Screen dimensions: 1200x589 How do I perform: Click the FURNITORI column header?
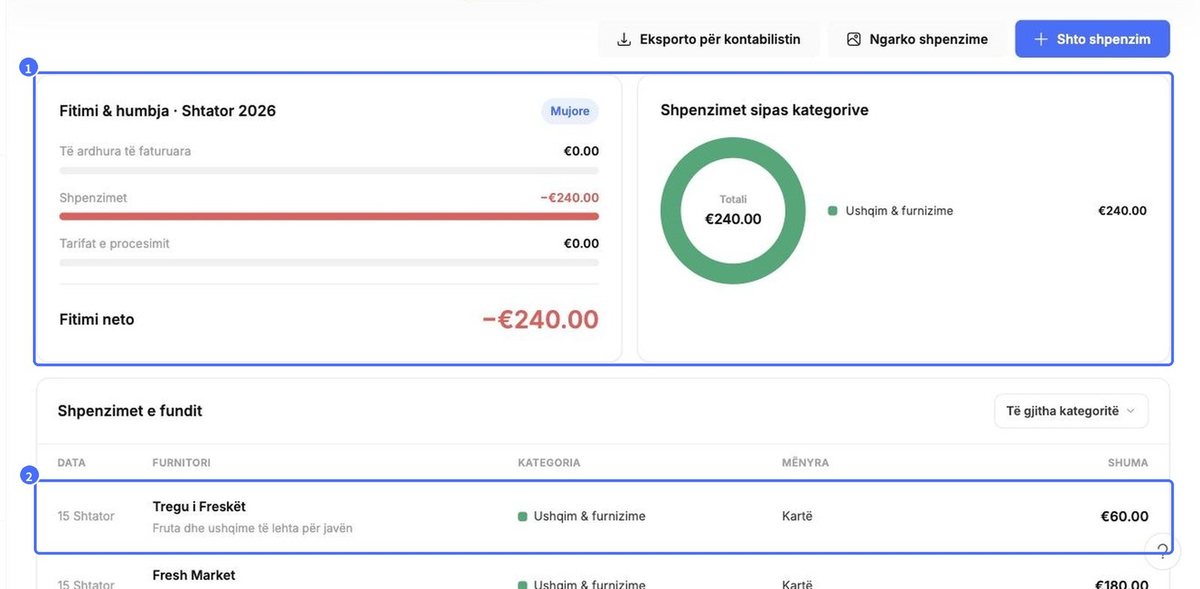[x=181, y=463]
